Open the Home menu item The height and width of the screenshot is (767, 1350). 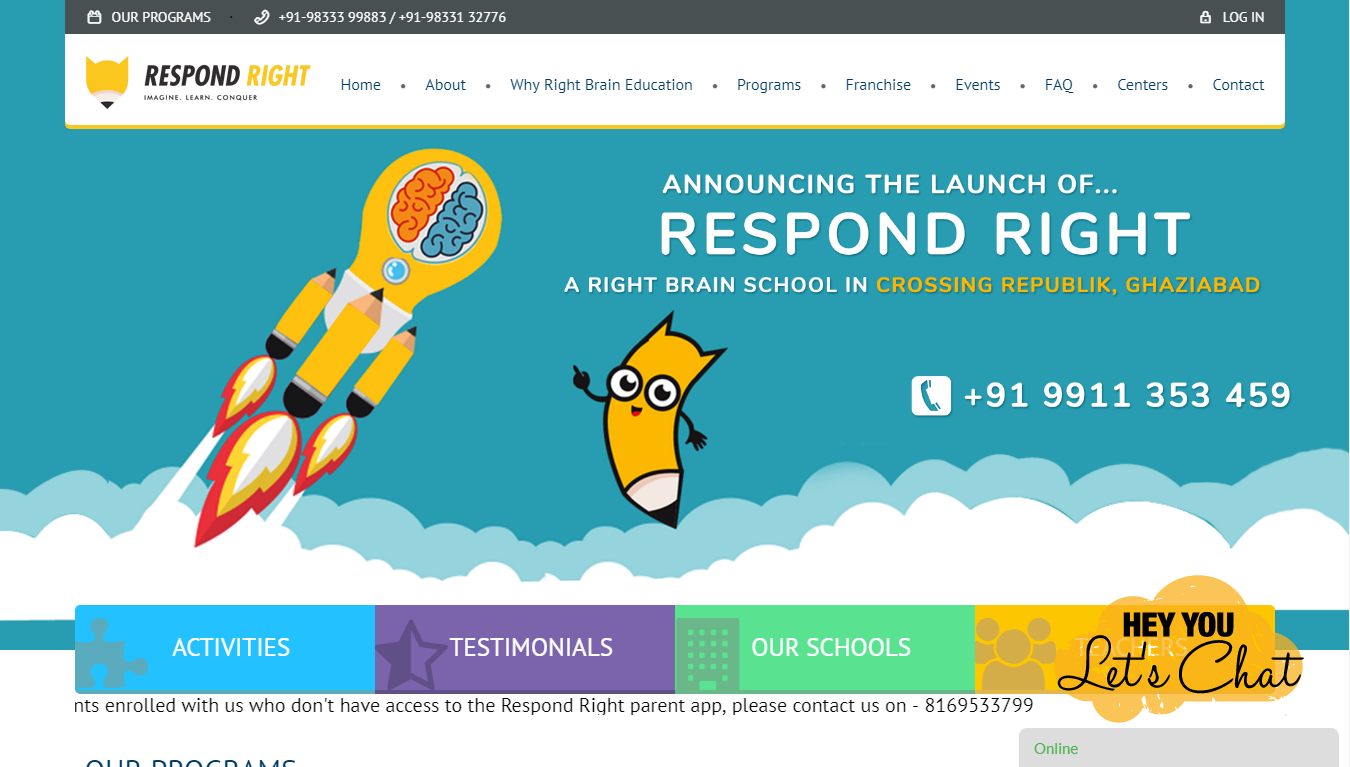360,85
